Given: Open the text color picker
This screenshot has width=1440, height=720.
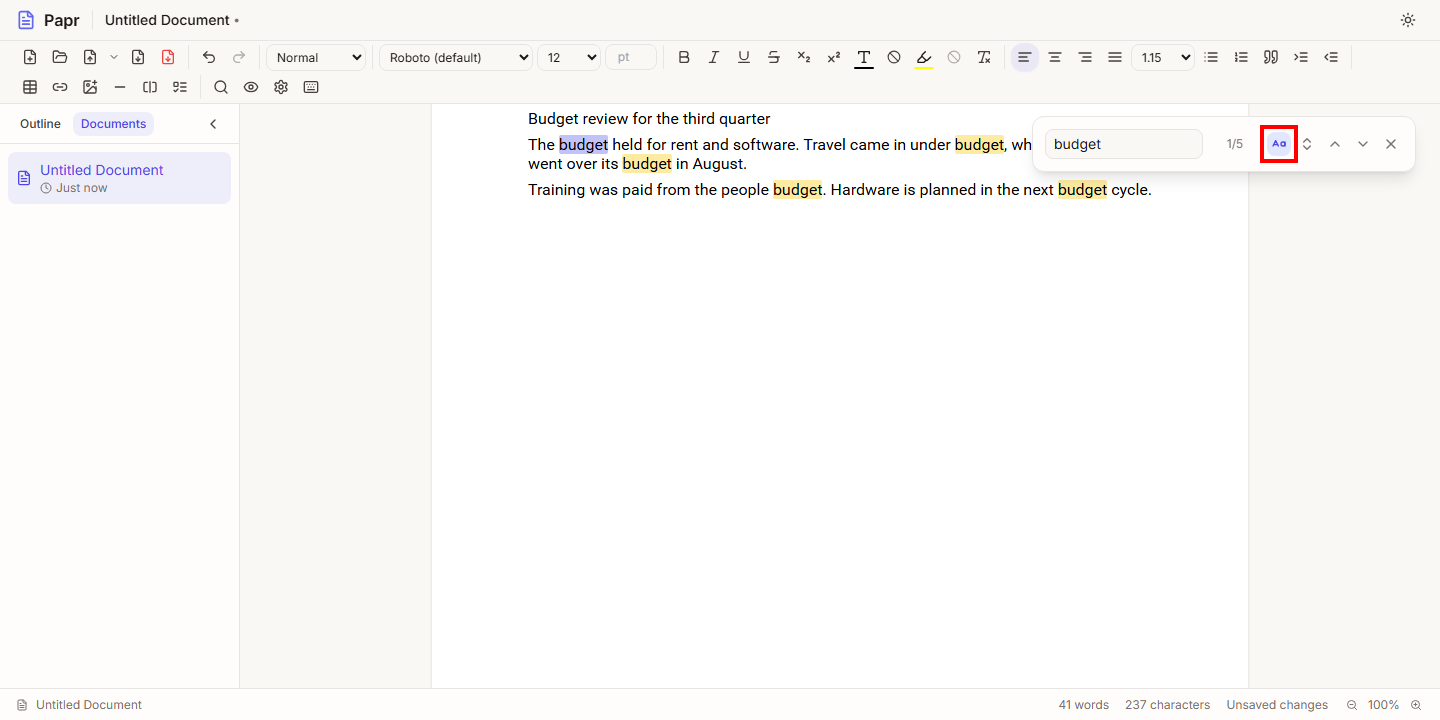Looking at the screenshot, I should 864,57.
